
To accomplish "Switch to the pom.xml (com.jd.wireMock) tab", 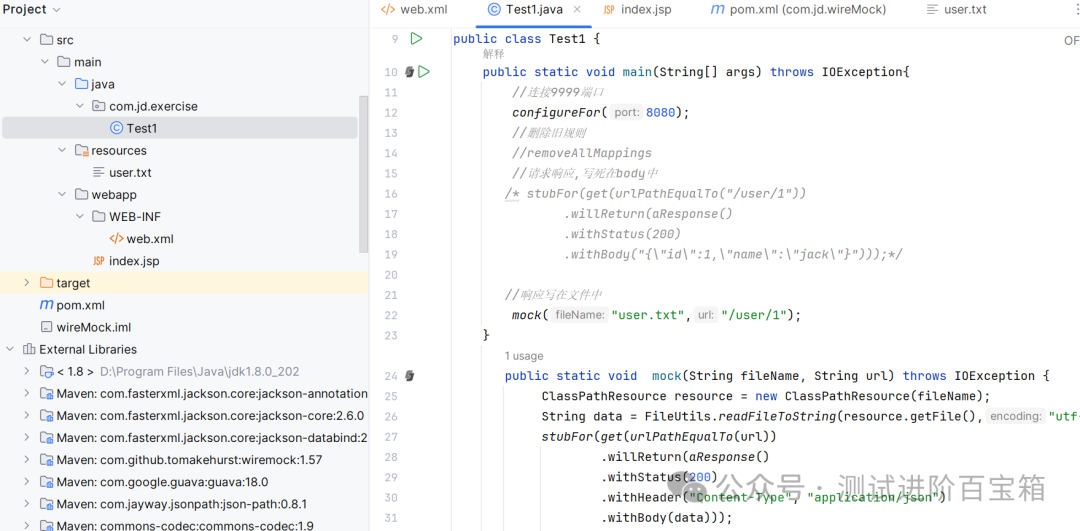I will [798, 10].
